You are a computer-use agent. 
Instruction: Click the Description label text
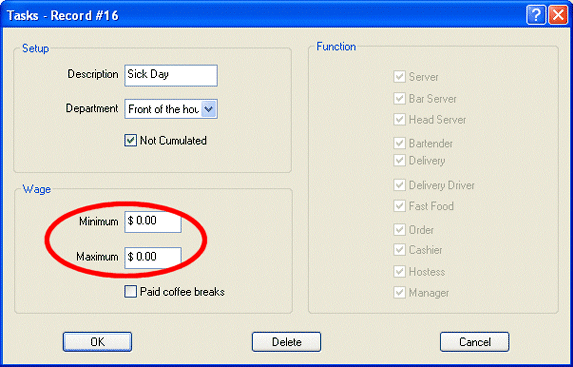93,74
